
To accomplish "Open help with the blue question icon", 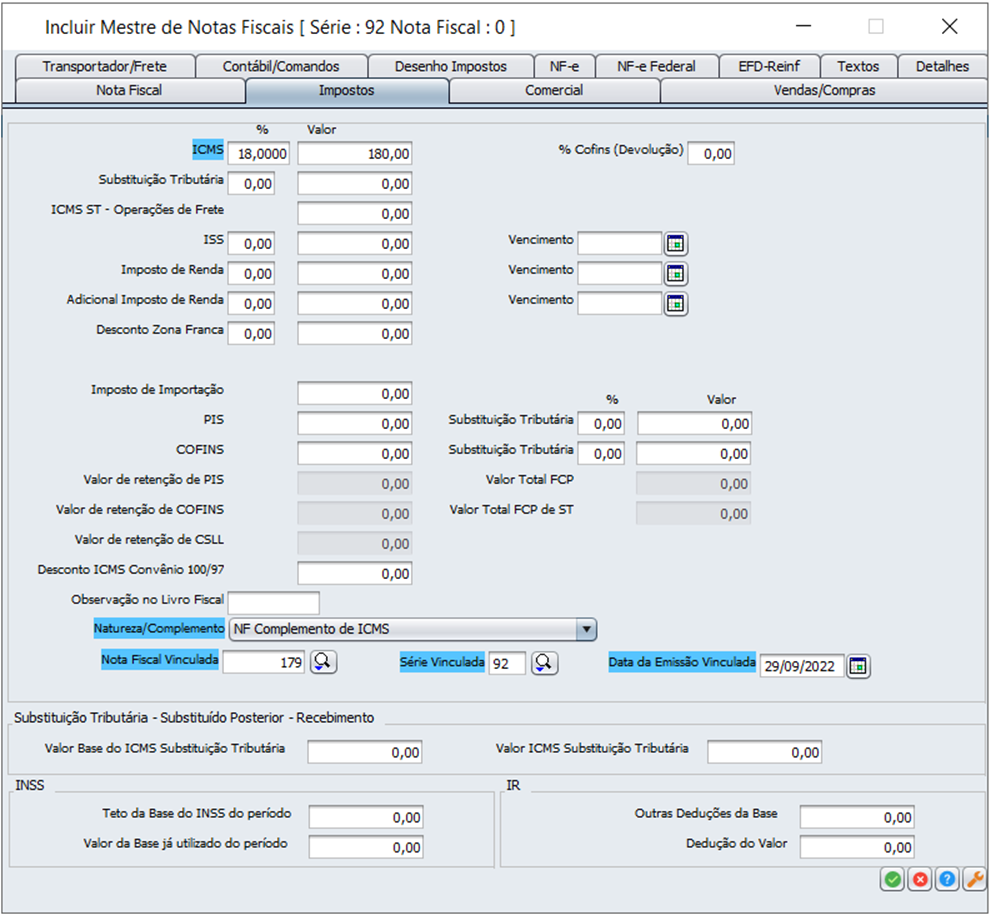I will coord(946,879).
